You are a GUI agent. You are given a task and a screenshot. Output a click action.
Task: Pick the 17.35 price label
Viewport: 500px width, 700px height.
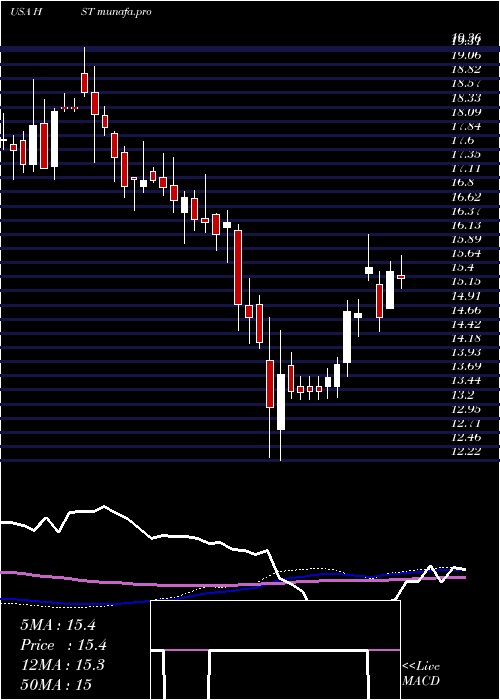coord(466,154)
